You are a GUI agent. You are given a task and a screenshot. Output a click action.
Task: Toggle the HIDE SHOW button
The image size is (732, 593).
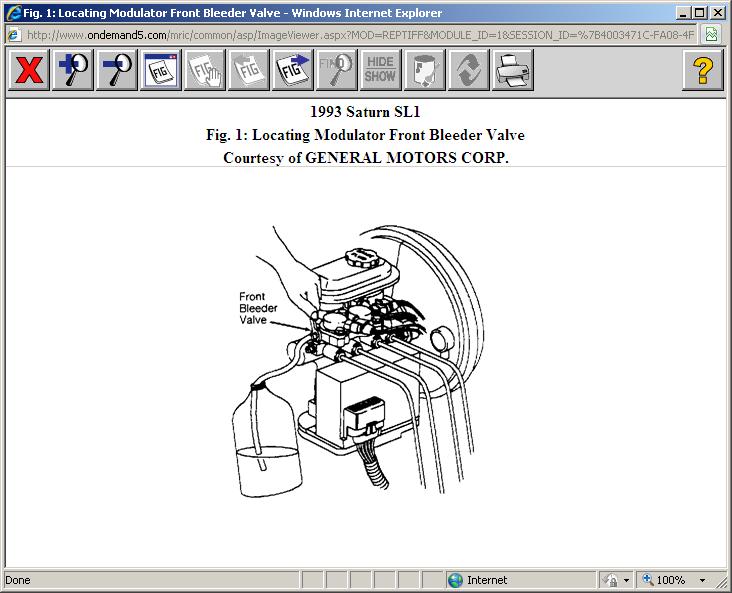click(x=380, y=70)
